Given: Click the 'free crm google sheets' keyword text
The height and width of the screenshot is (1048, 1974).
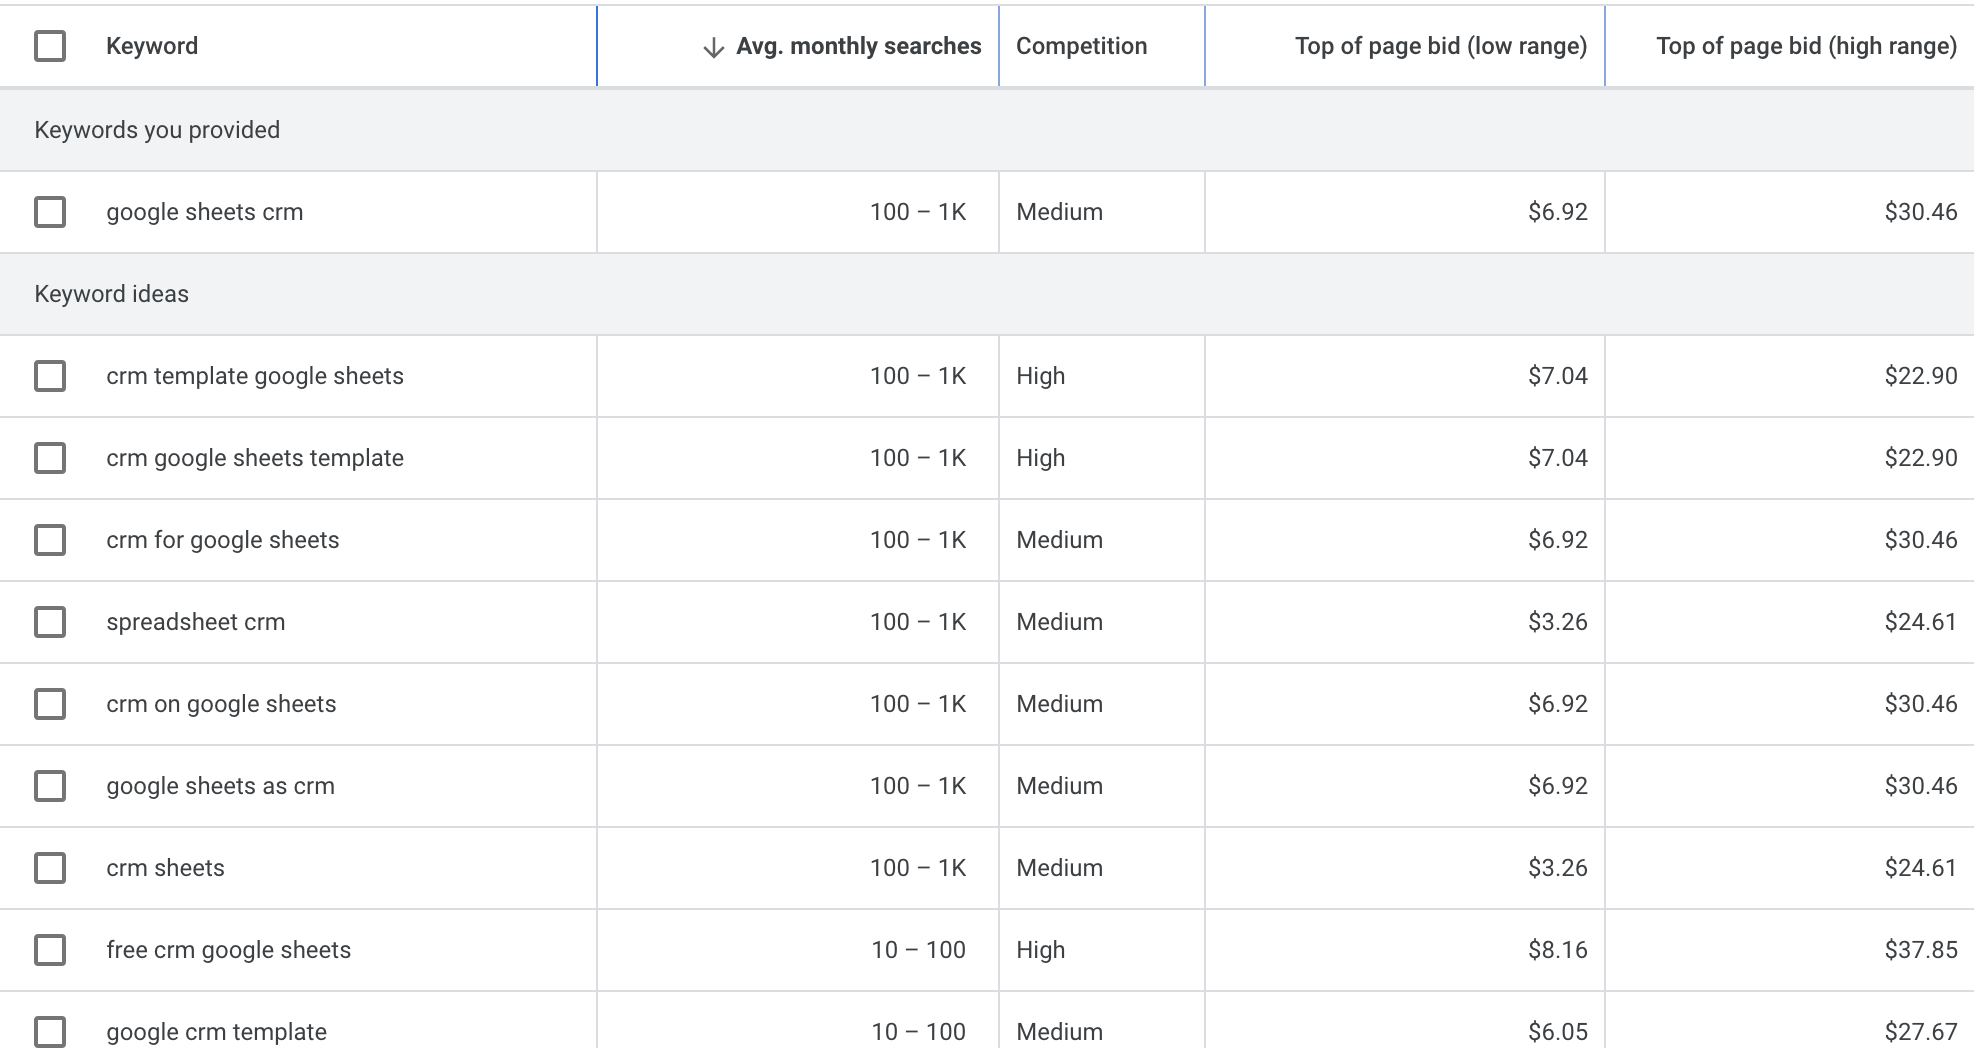Looking at the screenshot, I should (229, 950).
